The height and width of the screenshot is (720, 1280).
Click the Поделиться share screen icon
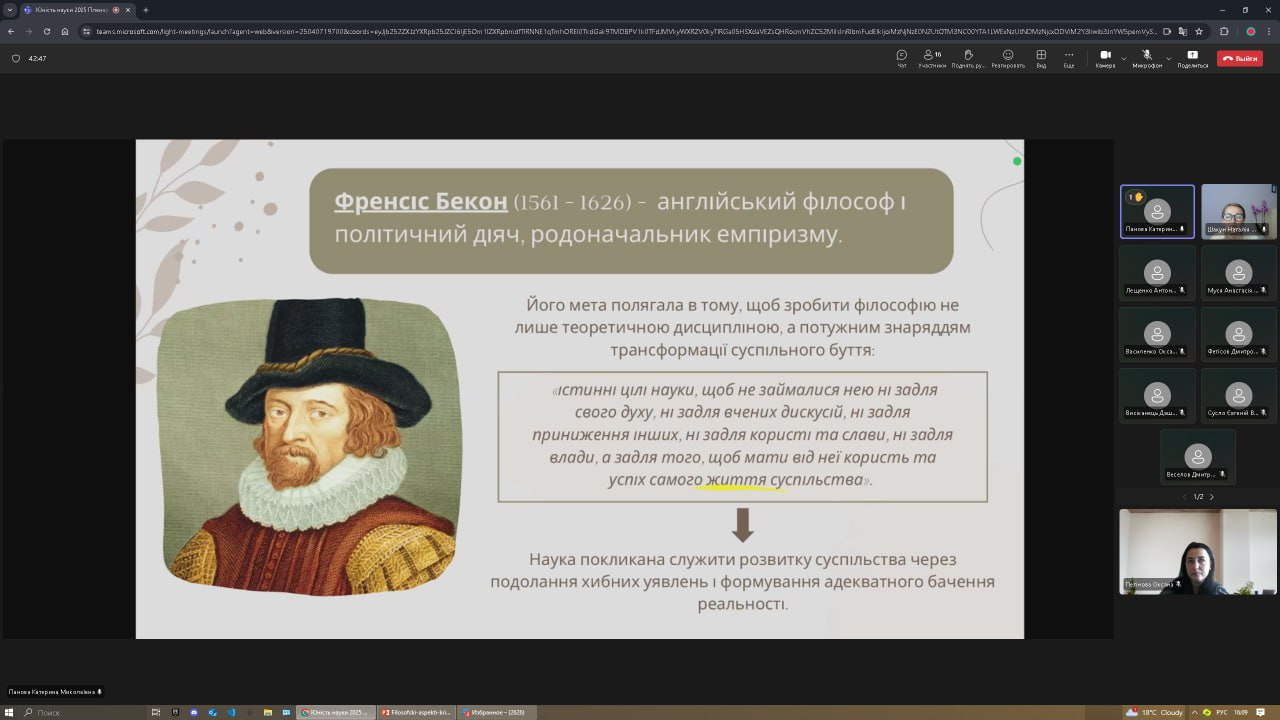pyautogui.click(x=1192, y=58)
